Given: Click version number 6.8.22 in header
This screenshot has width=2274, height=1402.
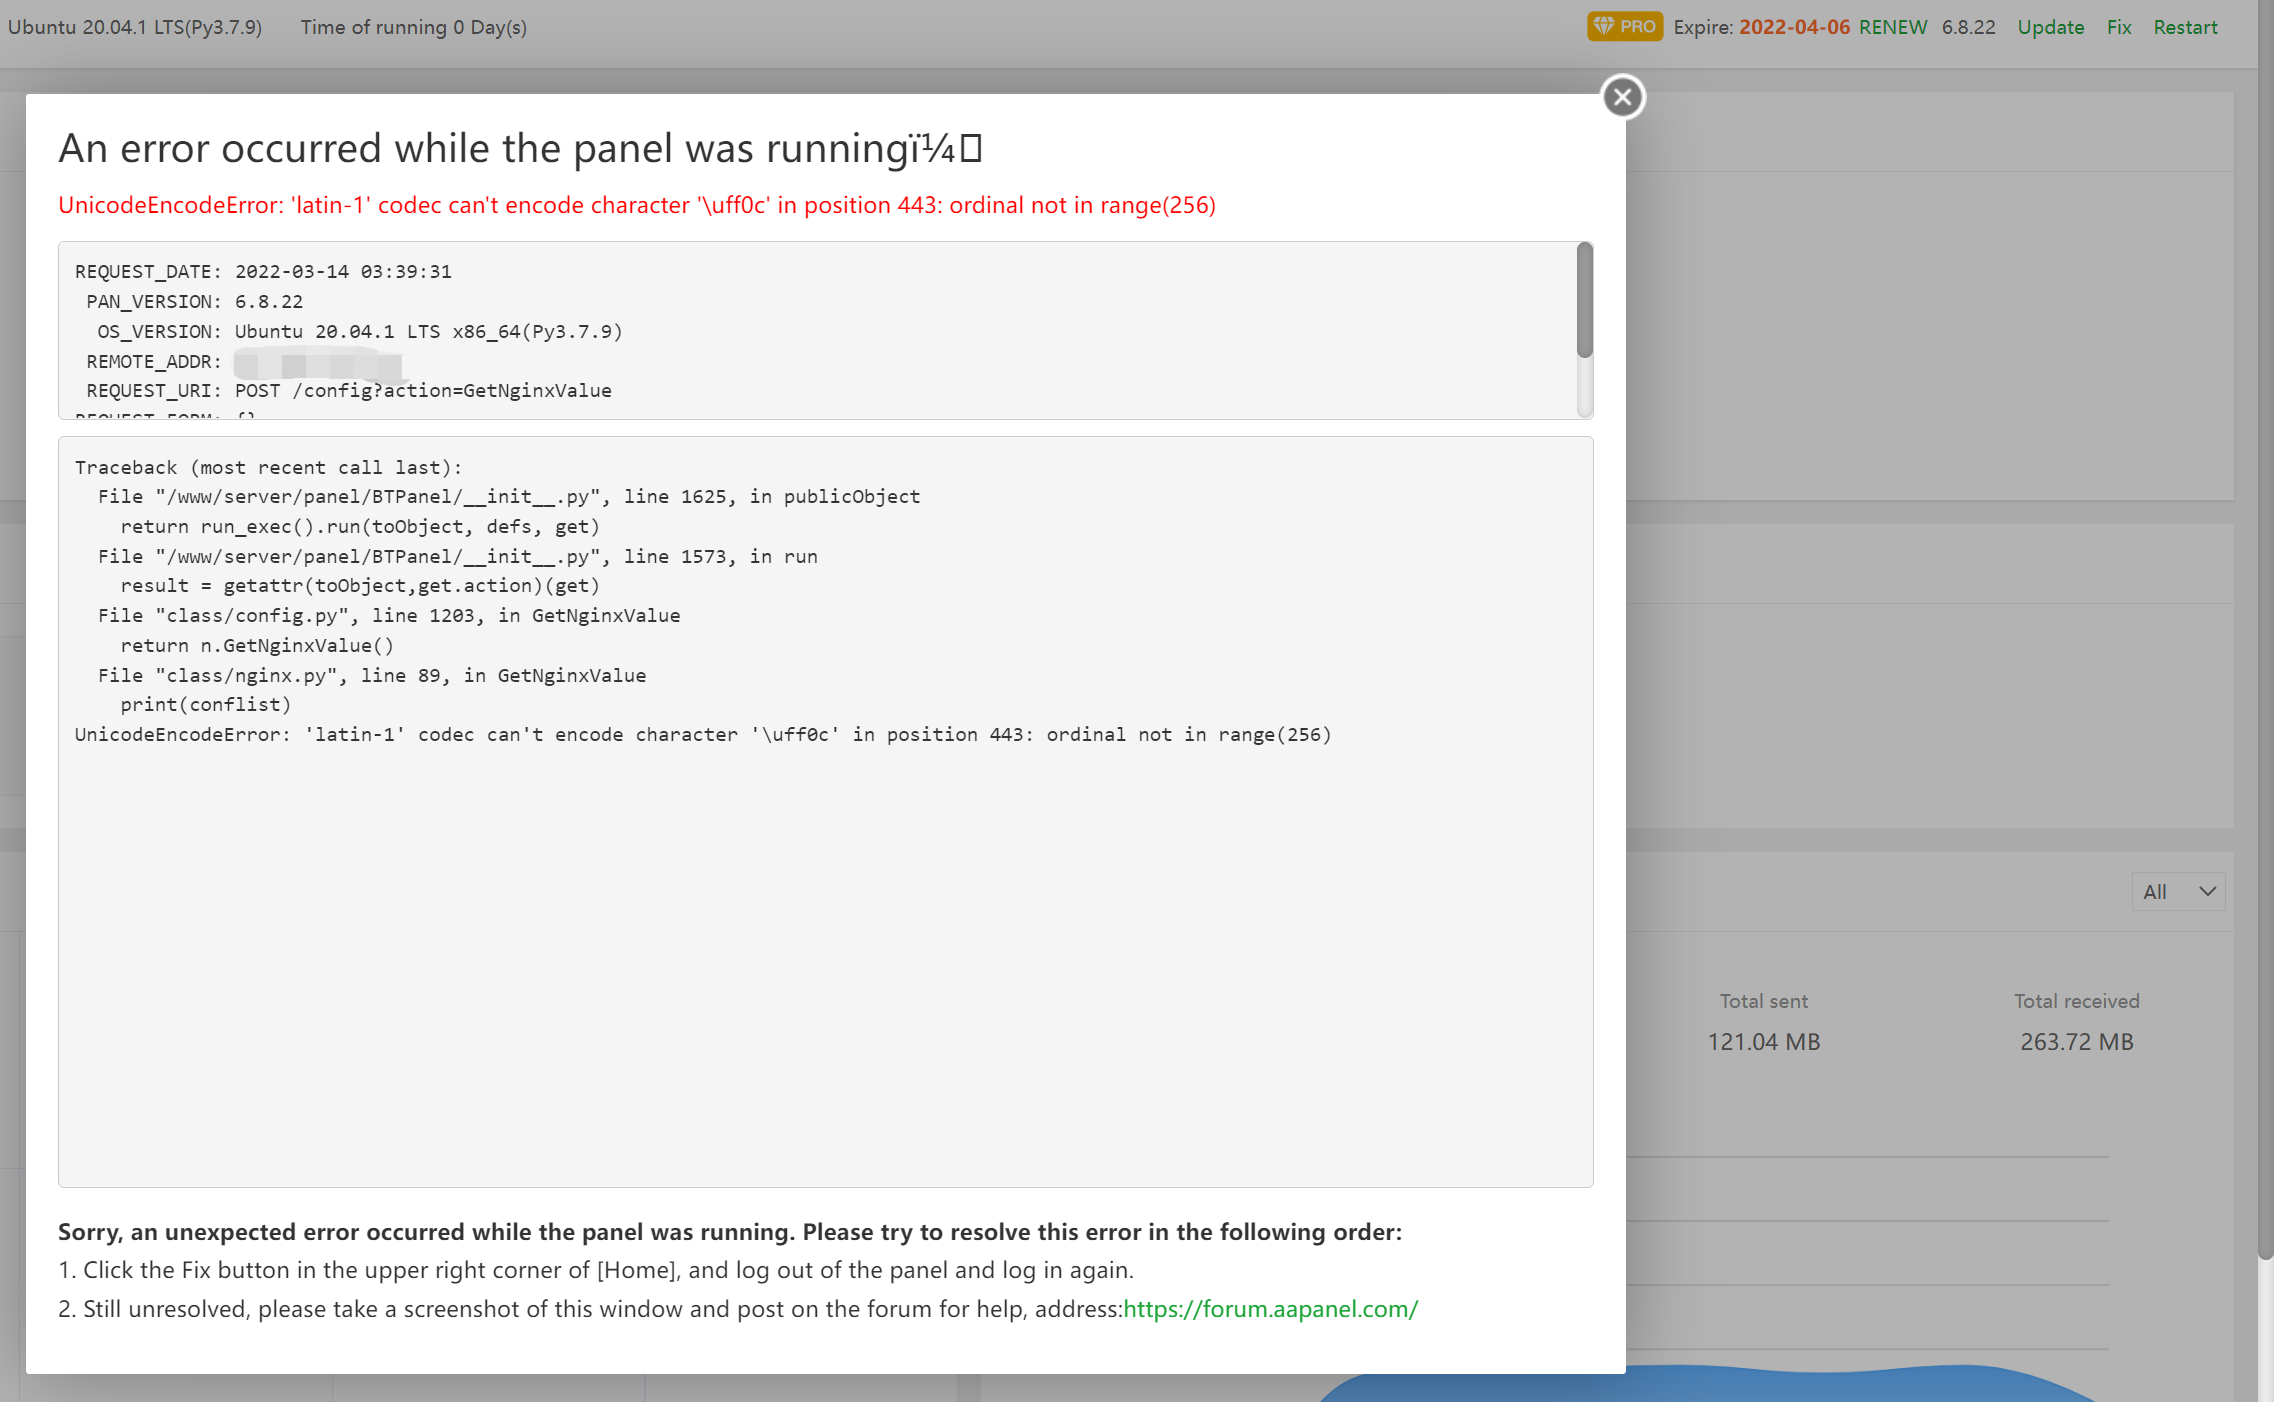Looking at the screenshot, I should point(1968,27).
